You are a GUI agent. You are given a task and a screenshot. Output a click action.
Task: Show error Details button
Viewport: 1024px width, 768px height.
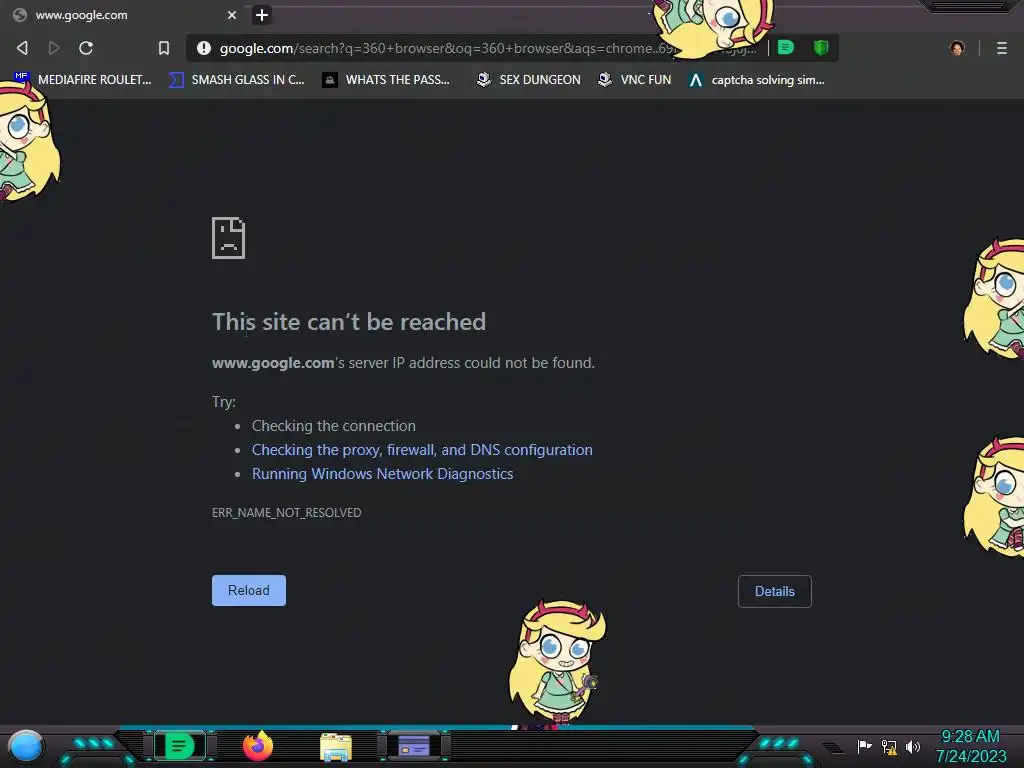(x=775, y=591)
